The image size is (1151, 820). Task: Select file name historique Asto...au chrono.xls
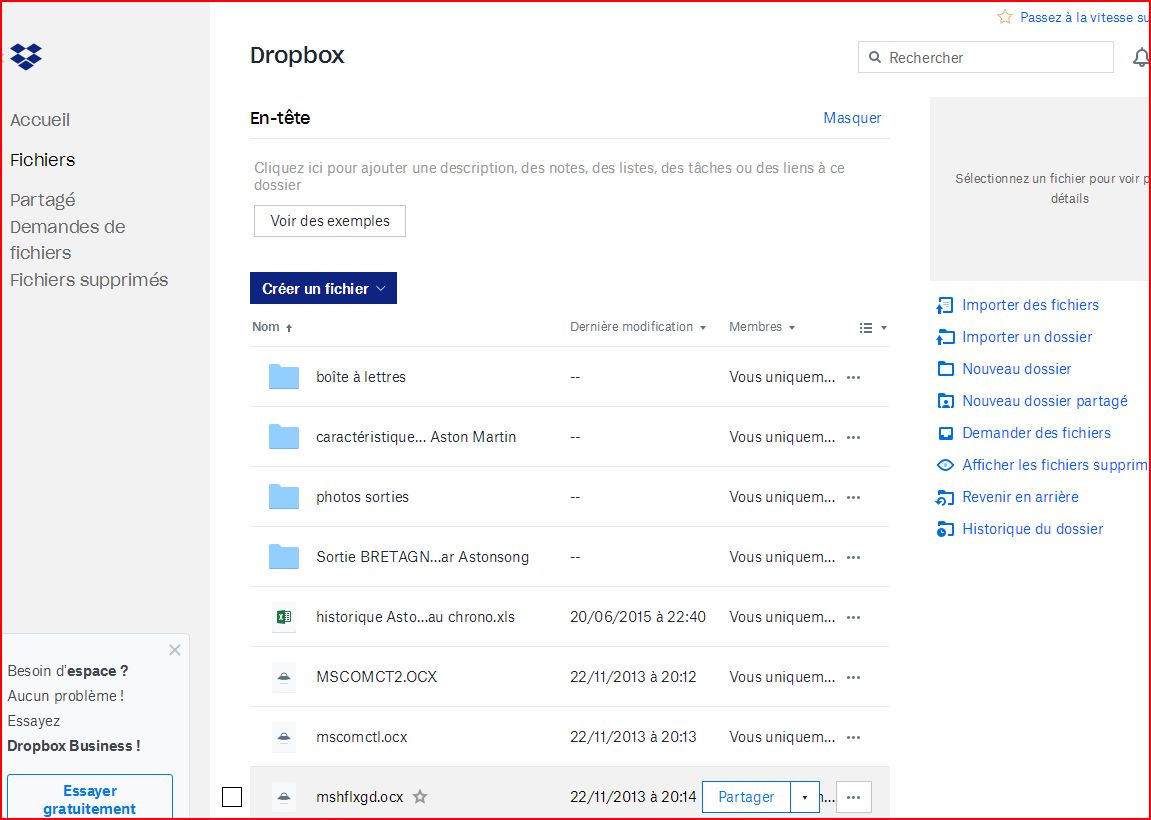click(415, 617)
